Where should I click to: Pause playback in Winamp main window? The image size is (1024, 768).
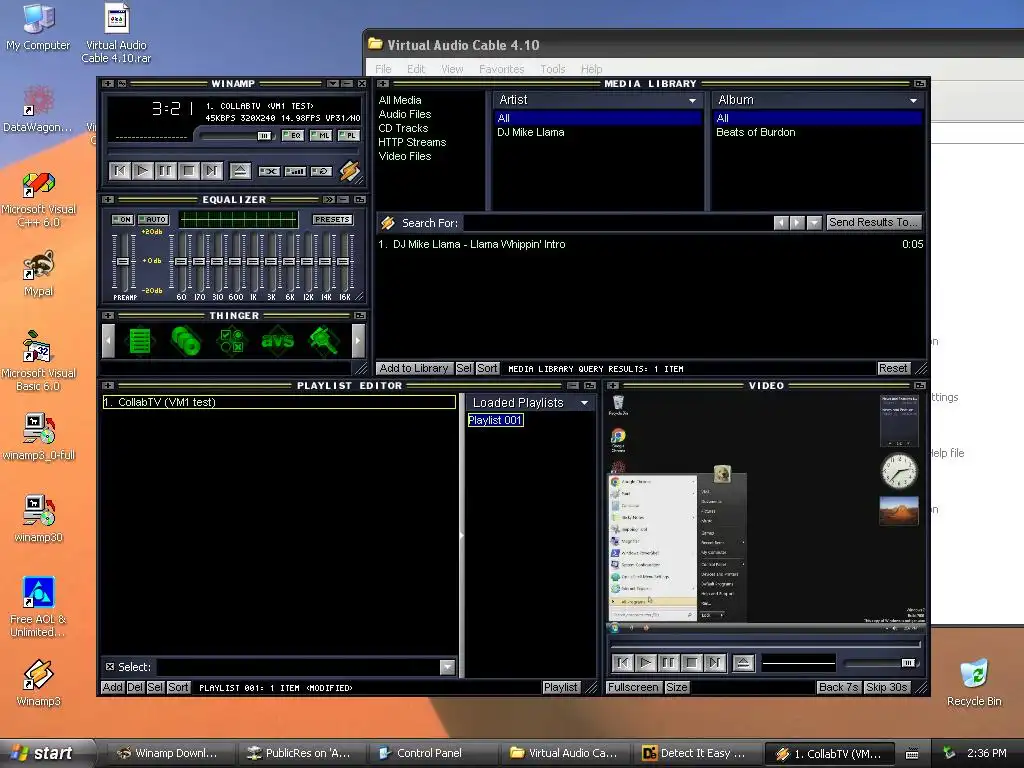click(x=165, y=171)
